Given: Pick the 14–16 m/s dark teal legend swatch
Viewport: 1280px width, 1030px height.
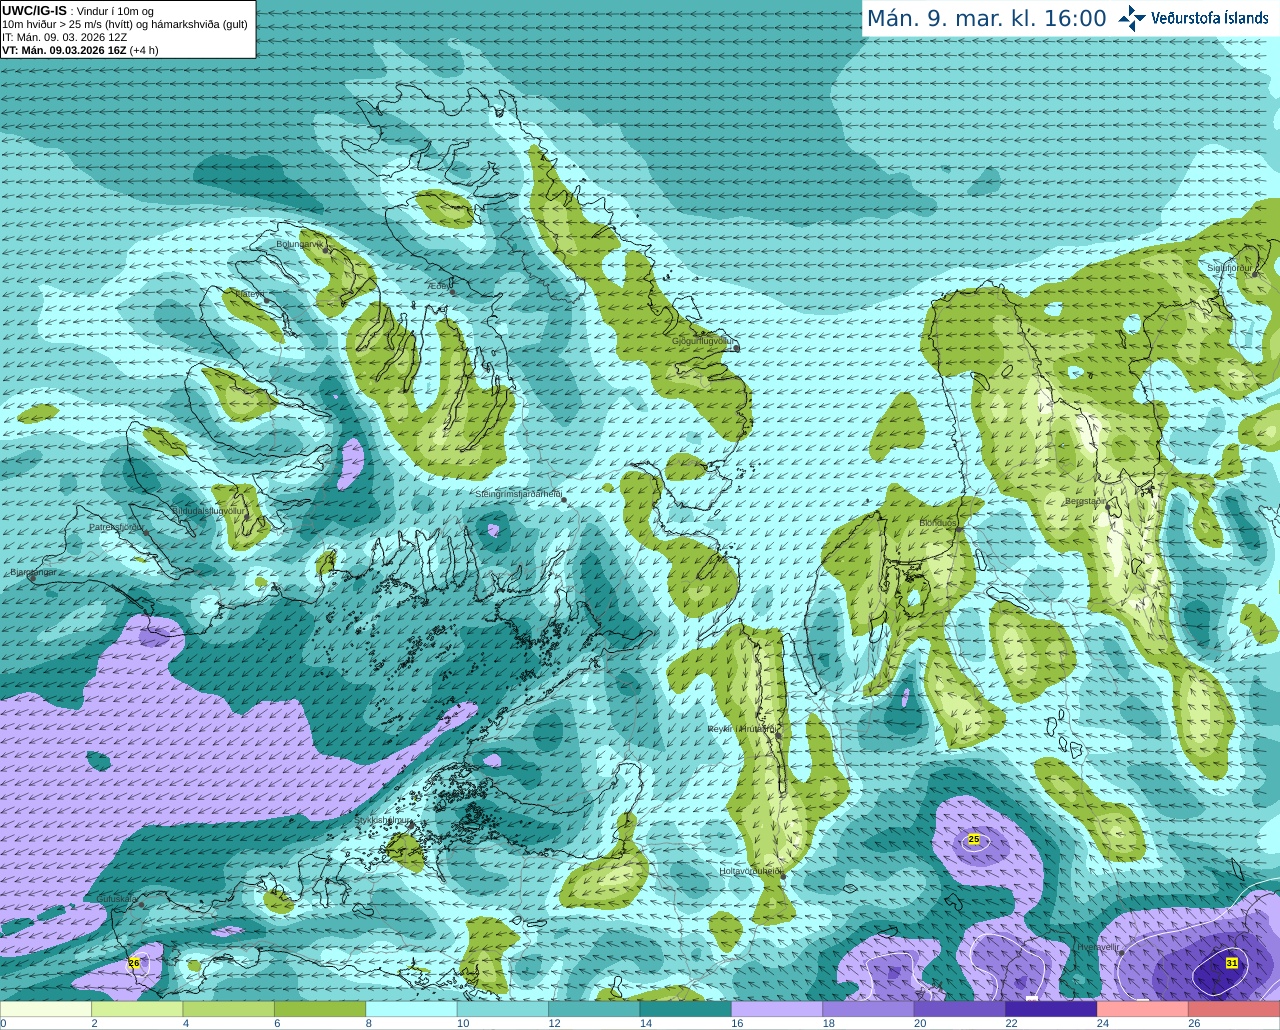Looking at the screenshot, I should [x=686, y=1009].
